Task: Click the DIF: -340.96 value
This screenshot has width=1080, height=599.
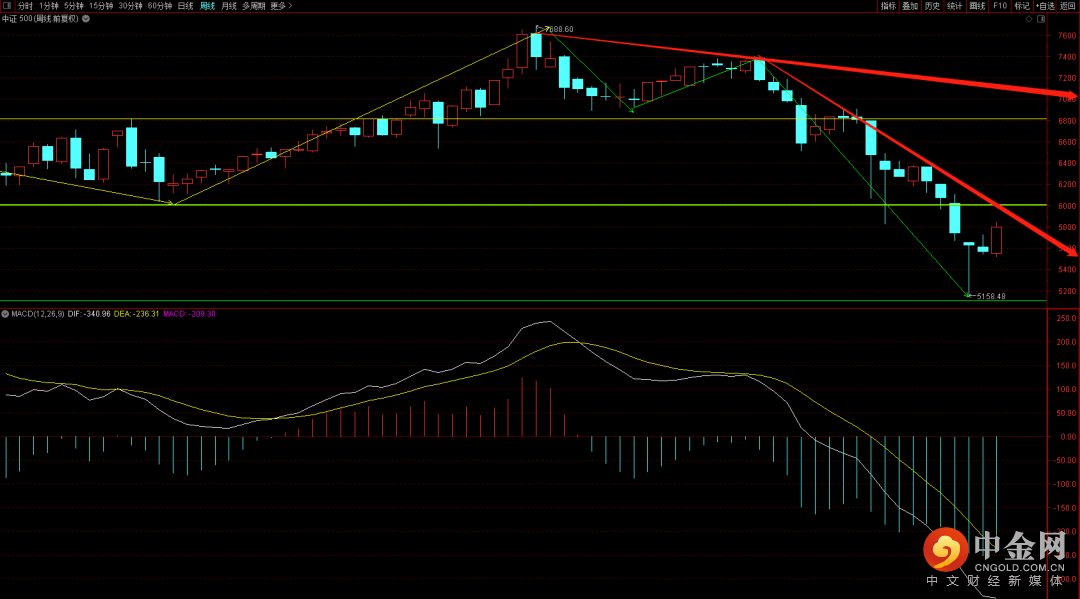Action: coord(89,314)
